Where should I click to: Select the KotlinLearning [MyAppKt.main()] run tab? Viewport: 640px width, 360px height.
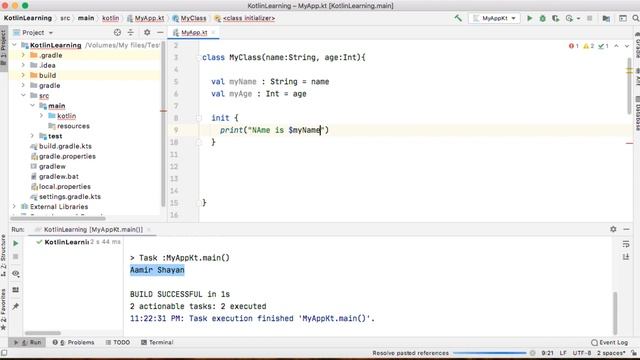93,229
